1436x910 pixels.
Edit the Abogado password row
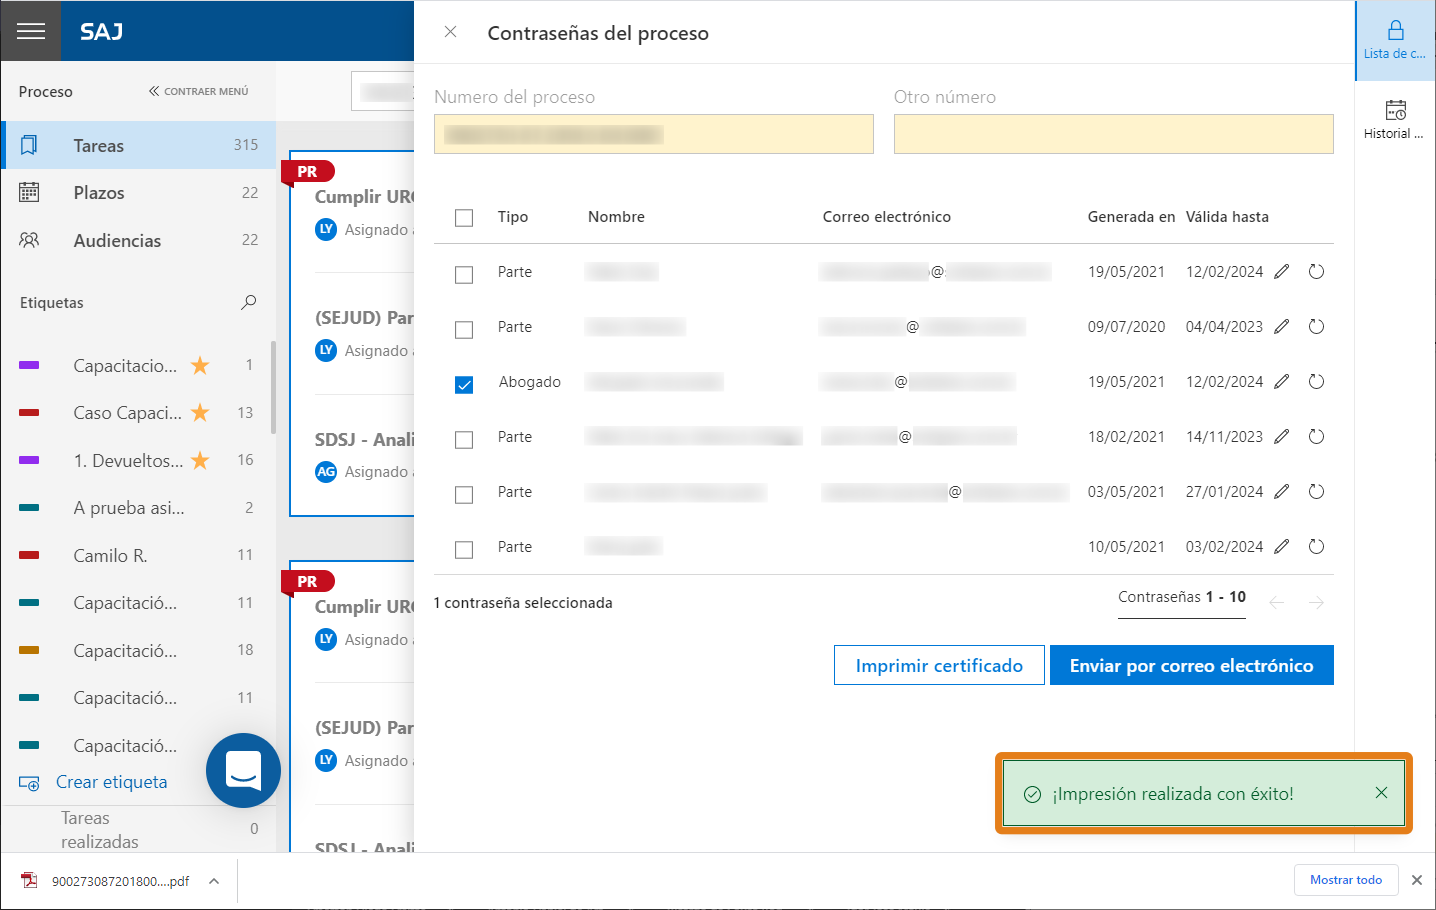coord(1282,382)
